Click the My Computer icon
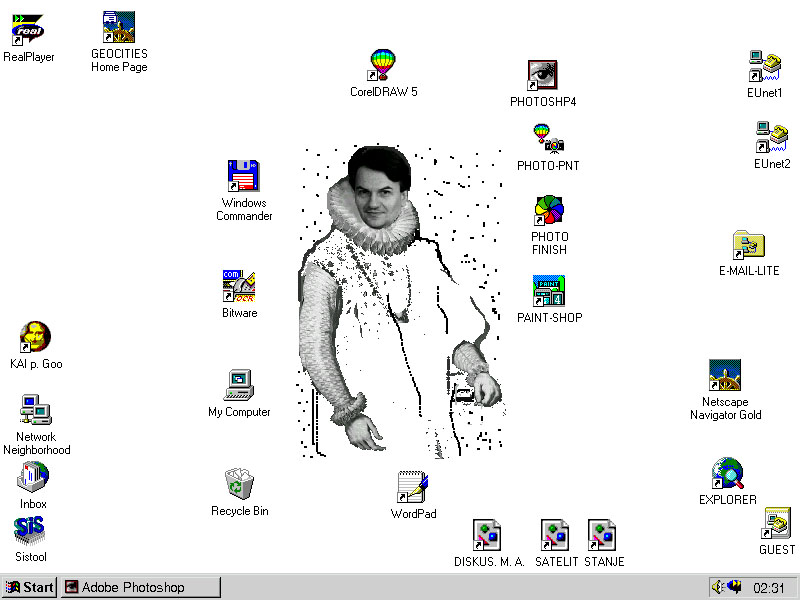The width and height of the screenshot is (800, 600). click(x=239, y=386)
